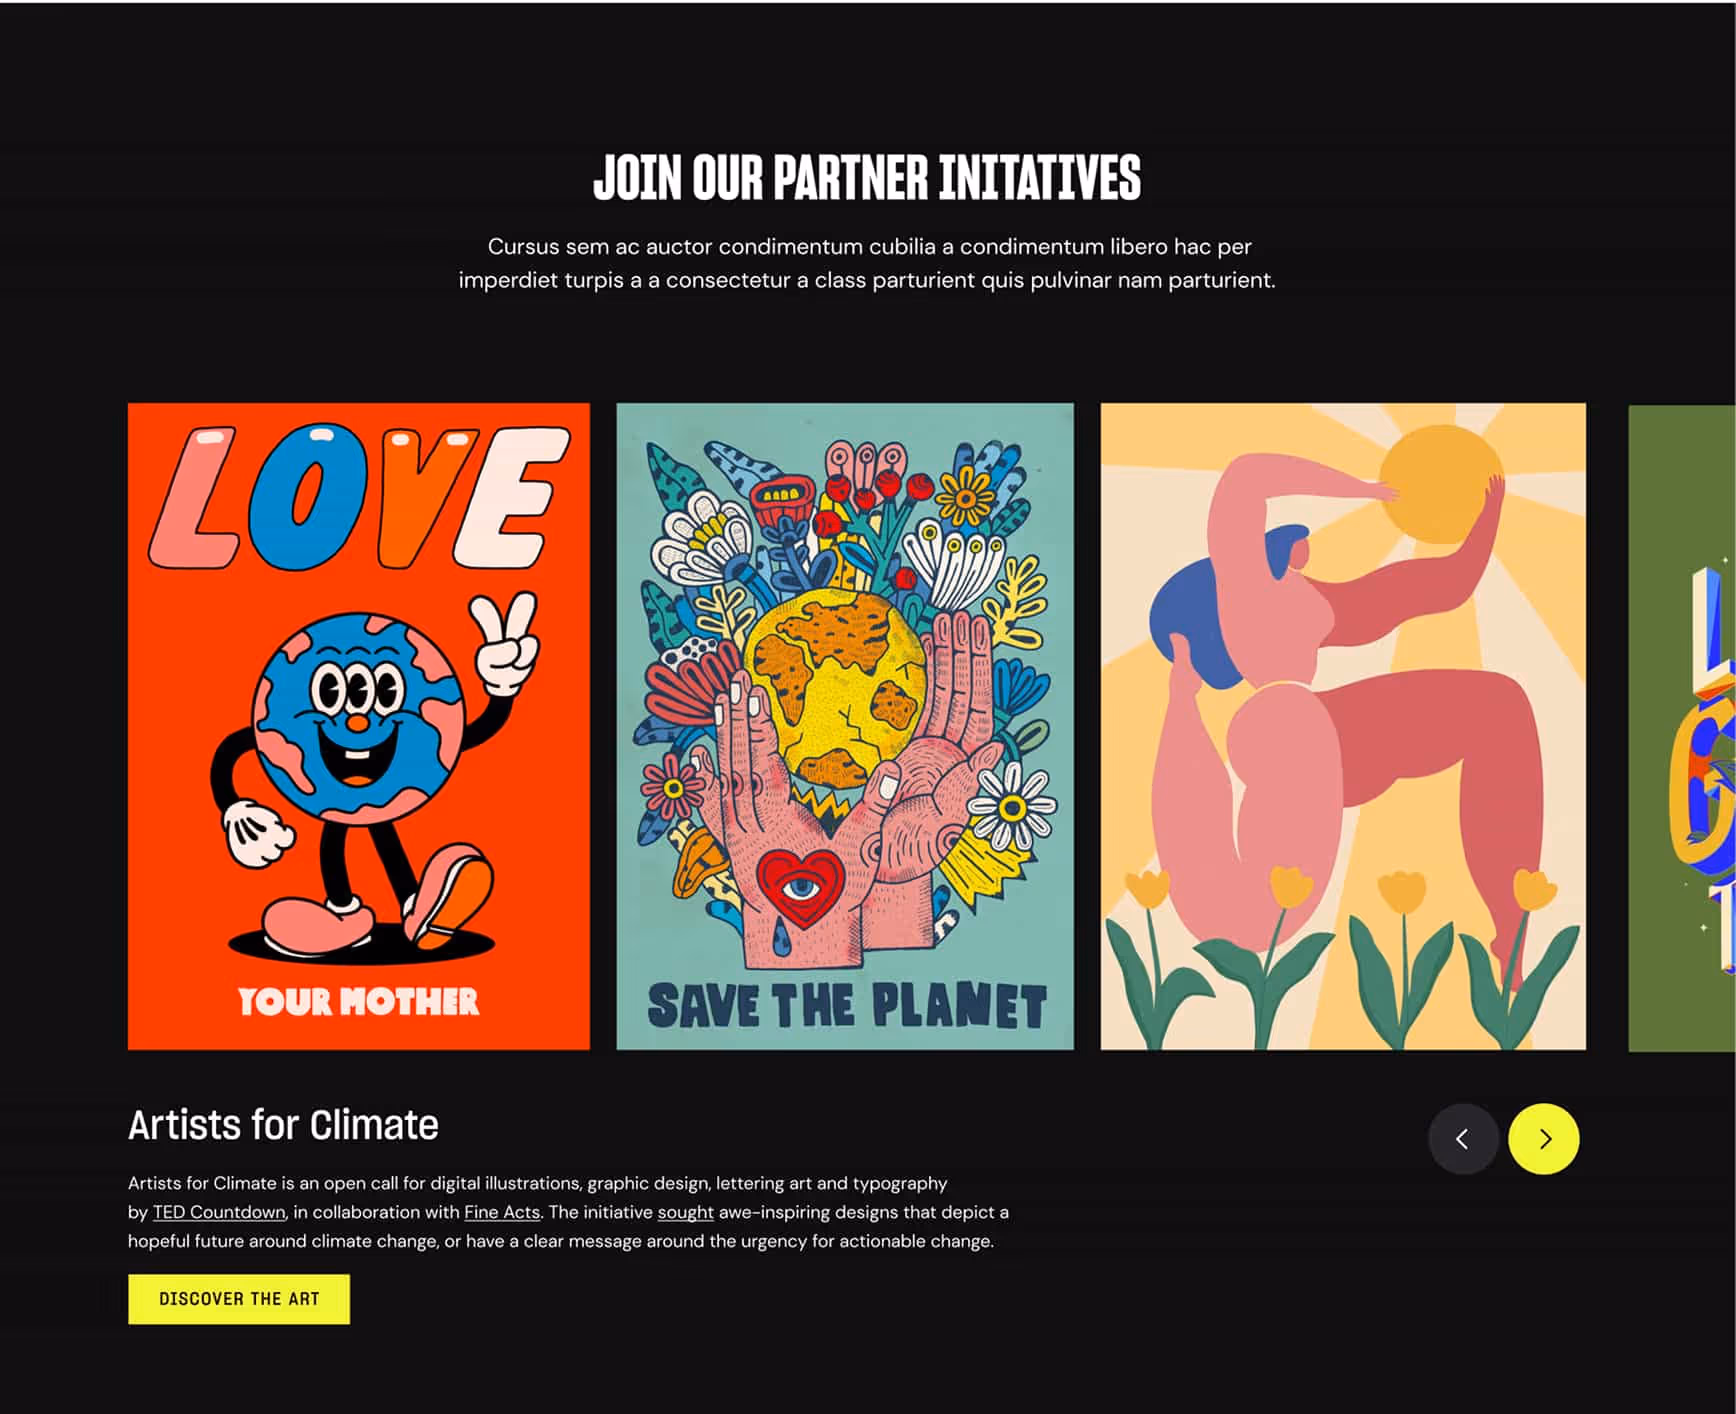Click the Discover The Art button
The image size is (1736, 1414).
tap(239, 1298)
